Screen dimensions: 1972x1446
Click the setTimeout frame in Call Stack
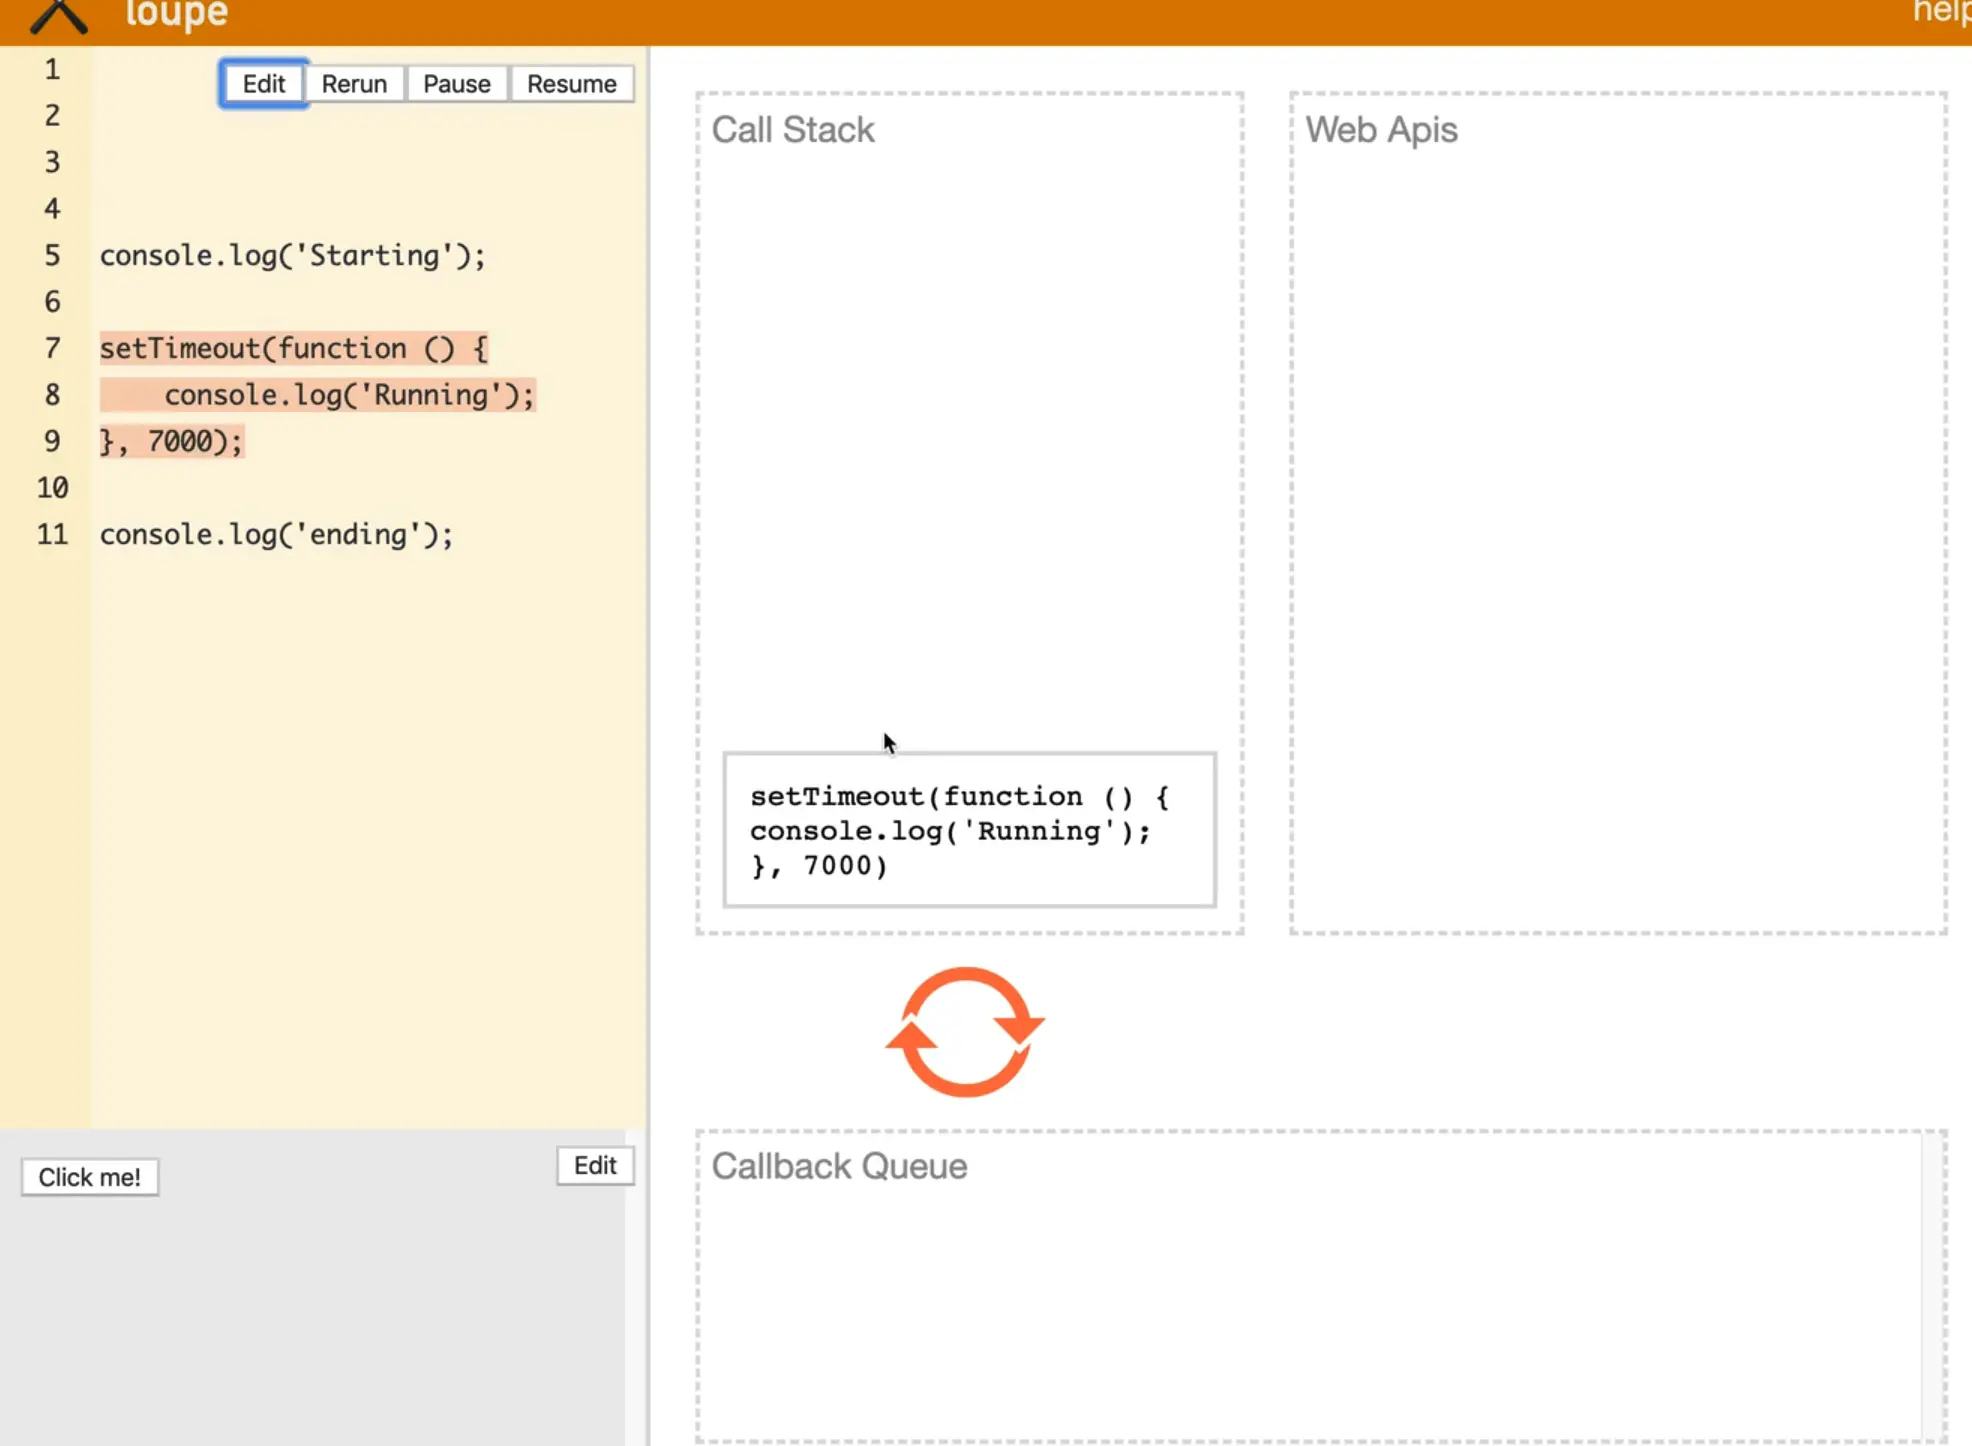(x=968, y=830)
